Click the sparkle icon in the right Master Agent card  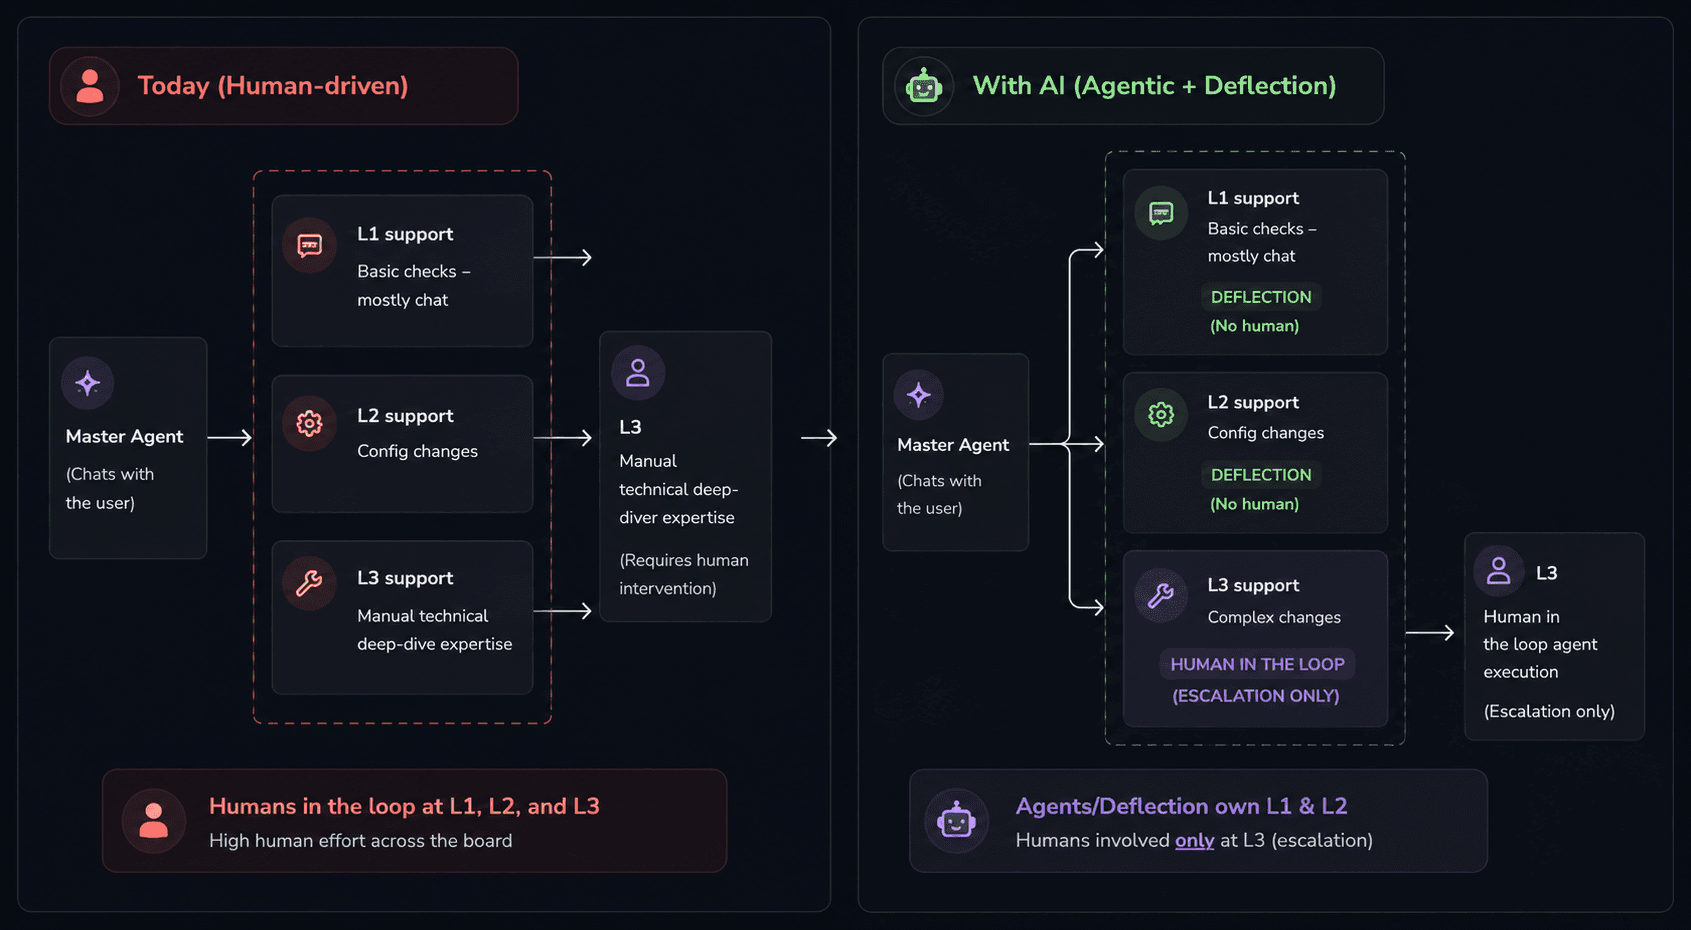(x=919, y=395)
